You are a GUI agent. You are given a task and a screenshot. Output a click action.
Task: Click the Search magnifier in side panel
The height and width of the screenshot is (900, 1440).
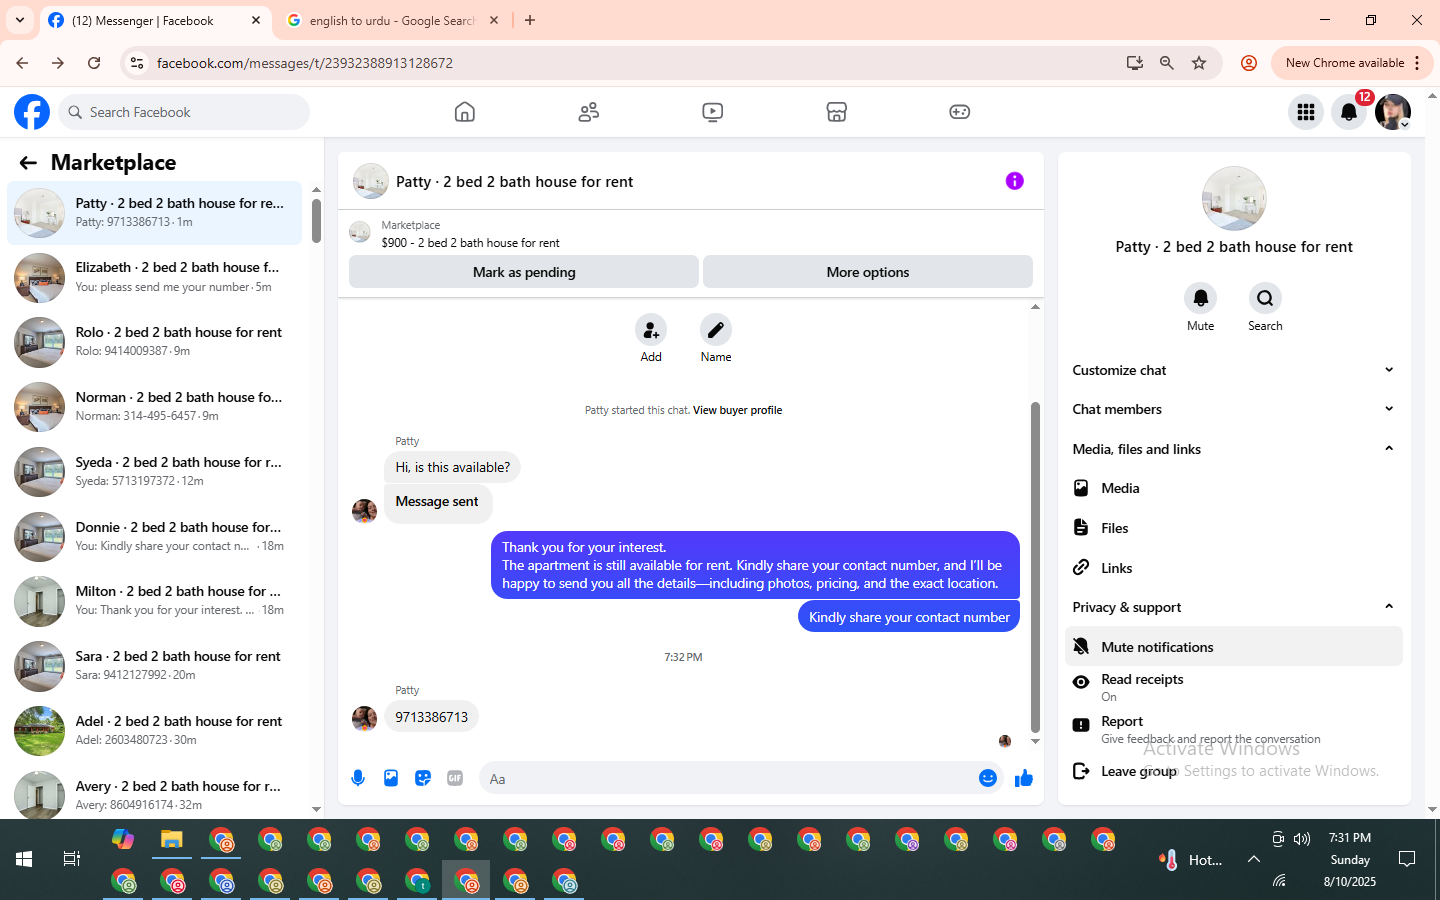click(x=1265, y=298)
